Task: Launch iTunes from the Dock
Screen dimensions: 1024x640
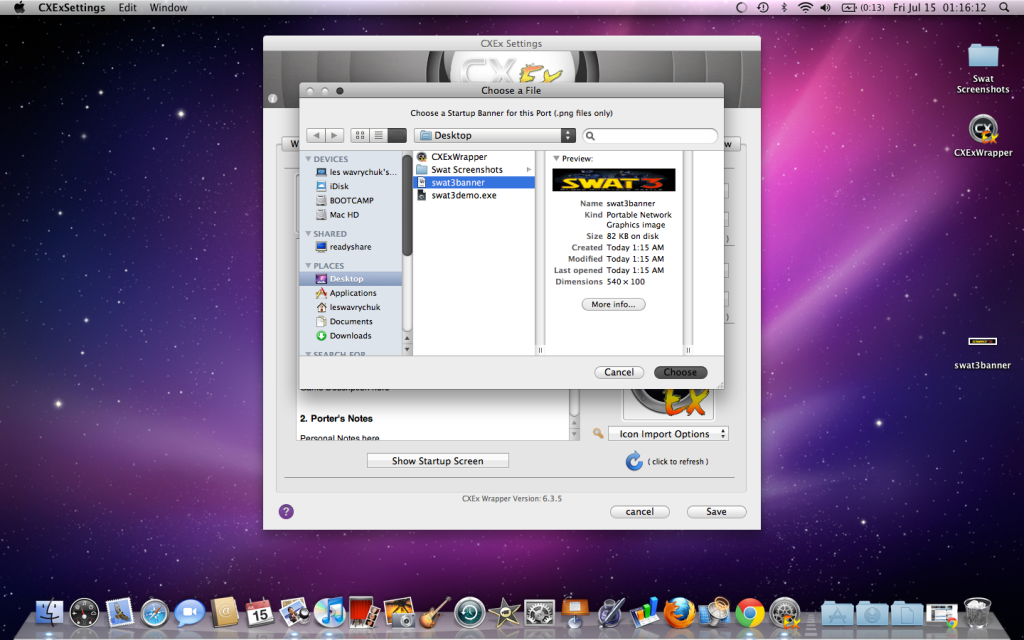Action: [329, 613]
